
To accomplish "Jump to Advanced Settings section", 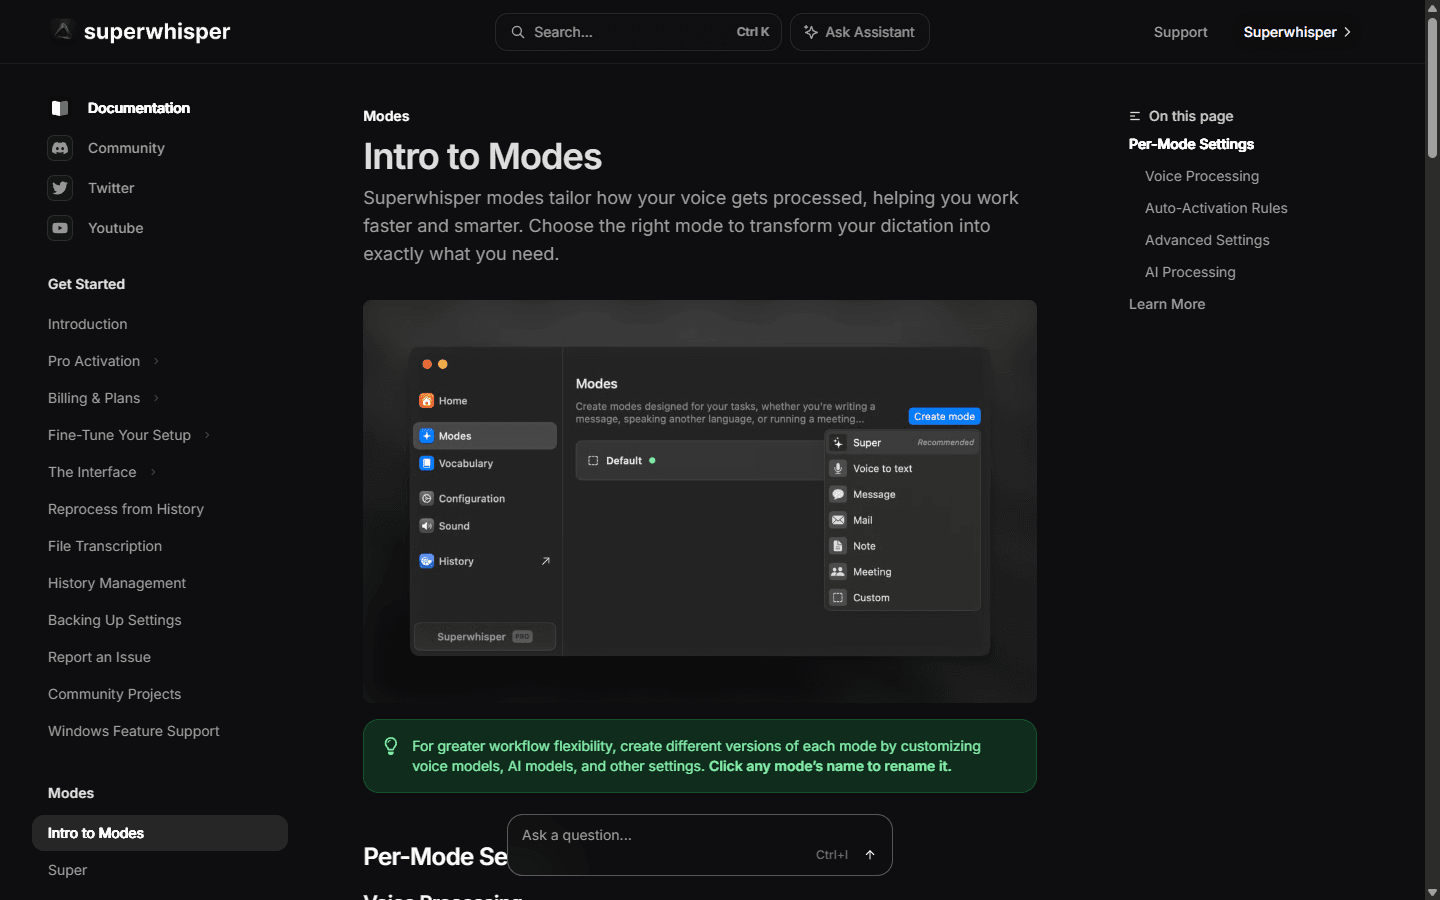I will pos(1207,240).
